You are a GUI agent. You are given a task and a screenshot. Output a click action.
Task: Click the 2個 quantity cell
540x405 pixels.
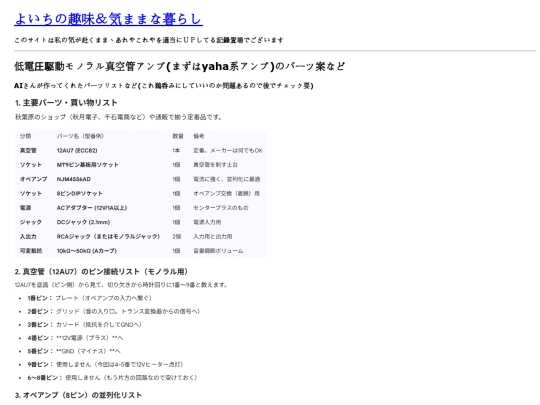click(x=176, y=237)
